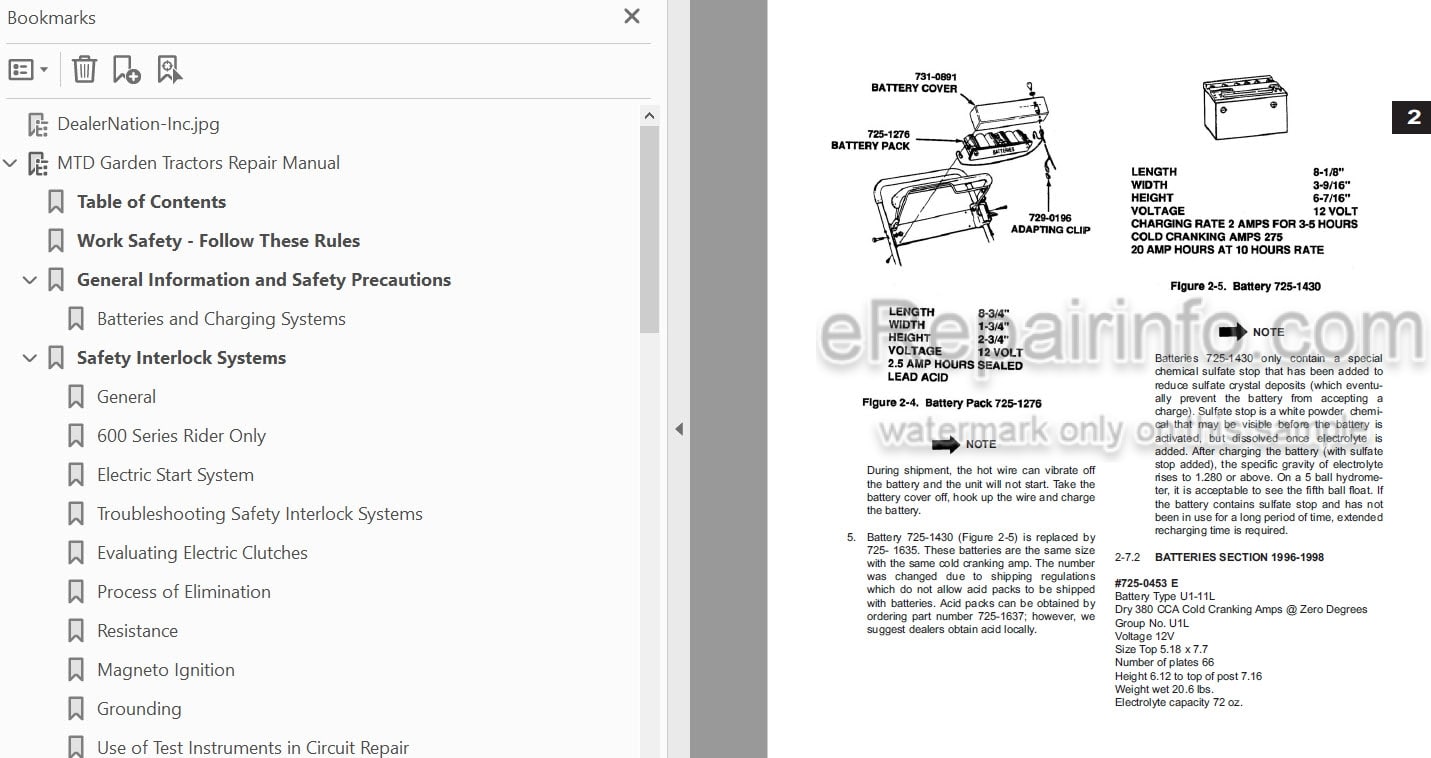The width and height of the screenshot is (1431, 758).
Task: Click the bookmark icon beside Table of Contents
Action: tap(56, 202)
